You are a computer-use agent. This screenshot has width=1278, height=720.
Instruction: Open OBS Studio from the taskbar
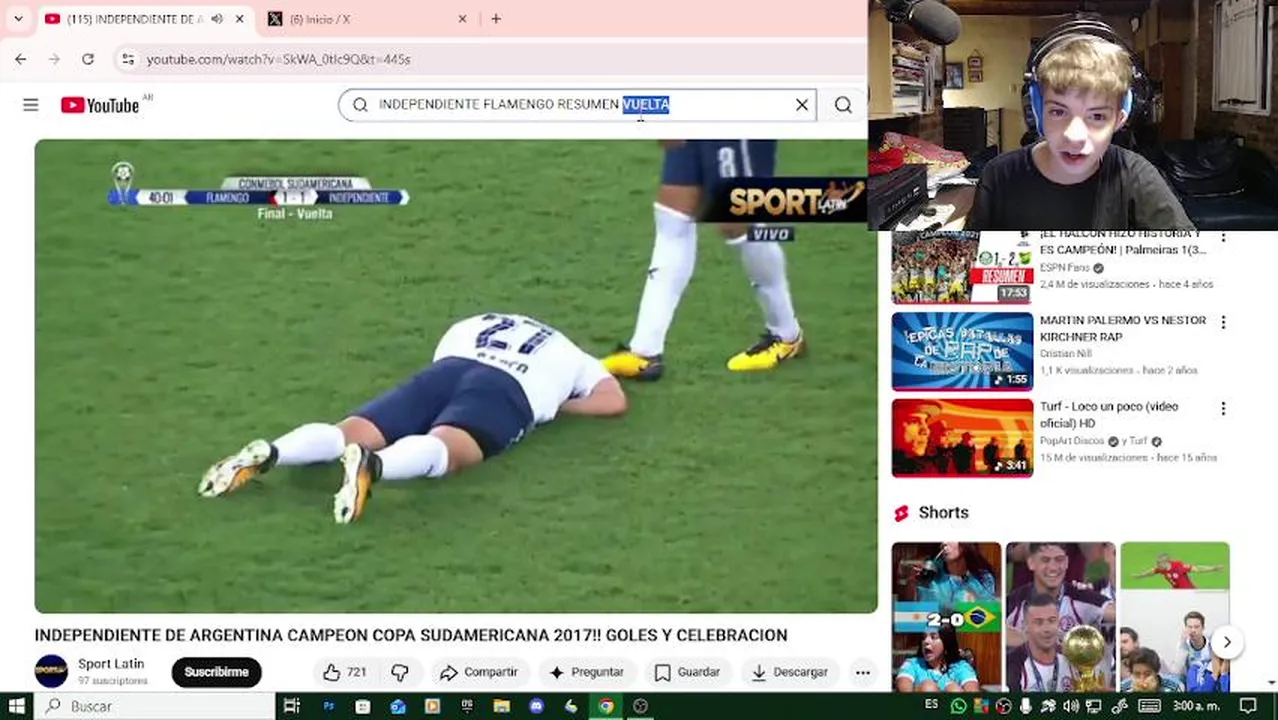pos(641,706)
